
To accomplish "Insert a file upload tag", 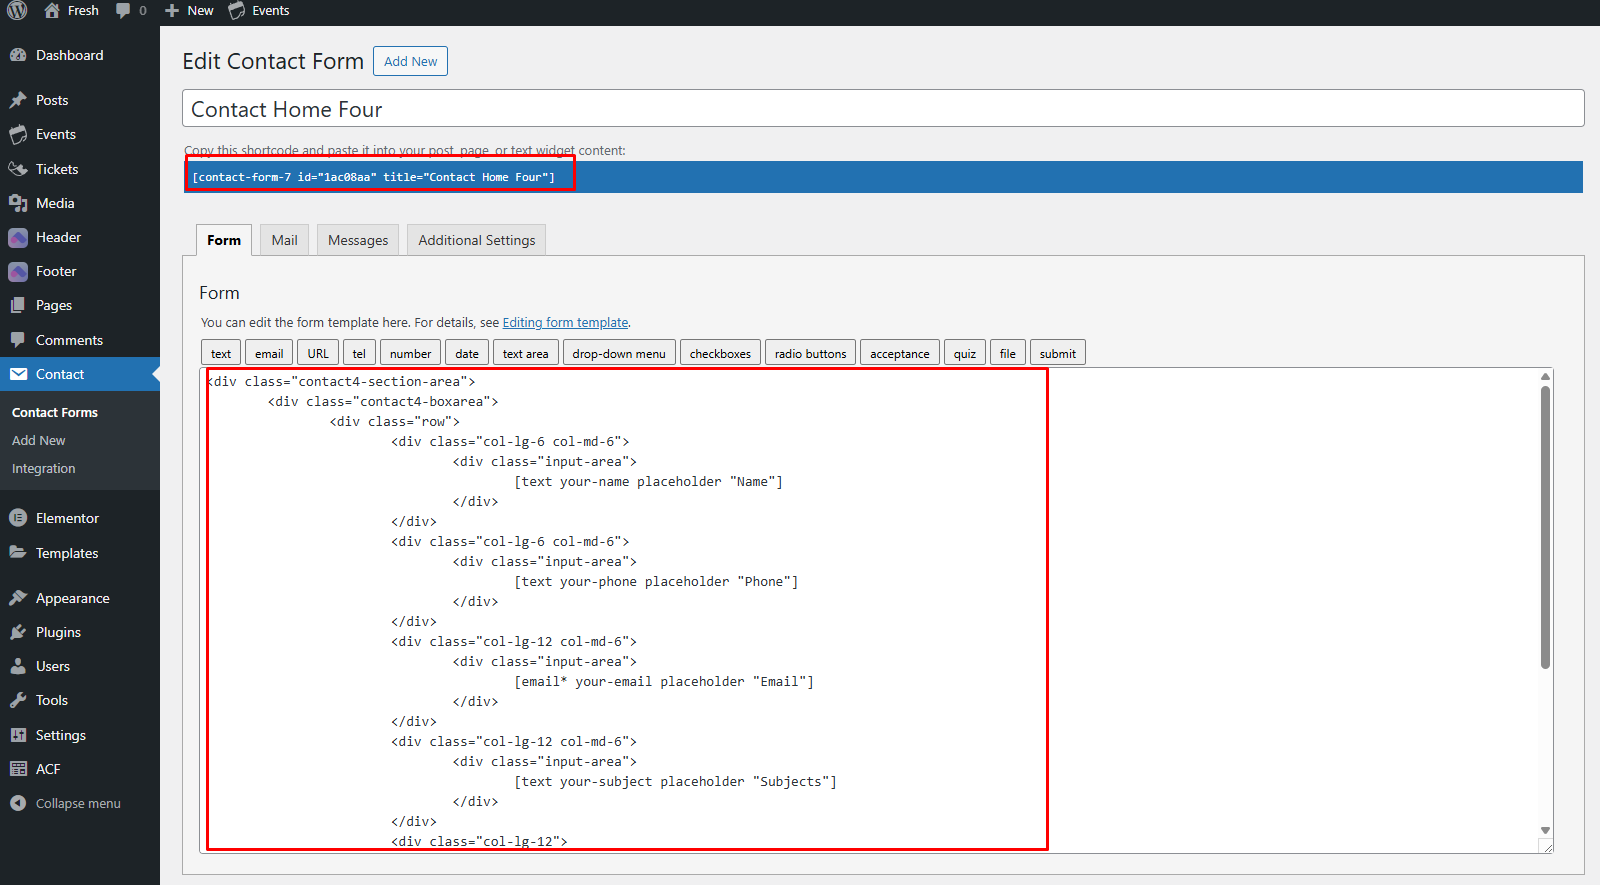I will (x=1008, y=353).
